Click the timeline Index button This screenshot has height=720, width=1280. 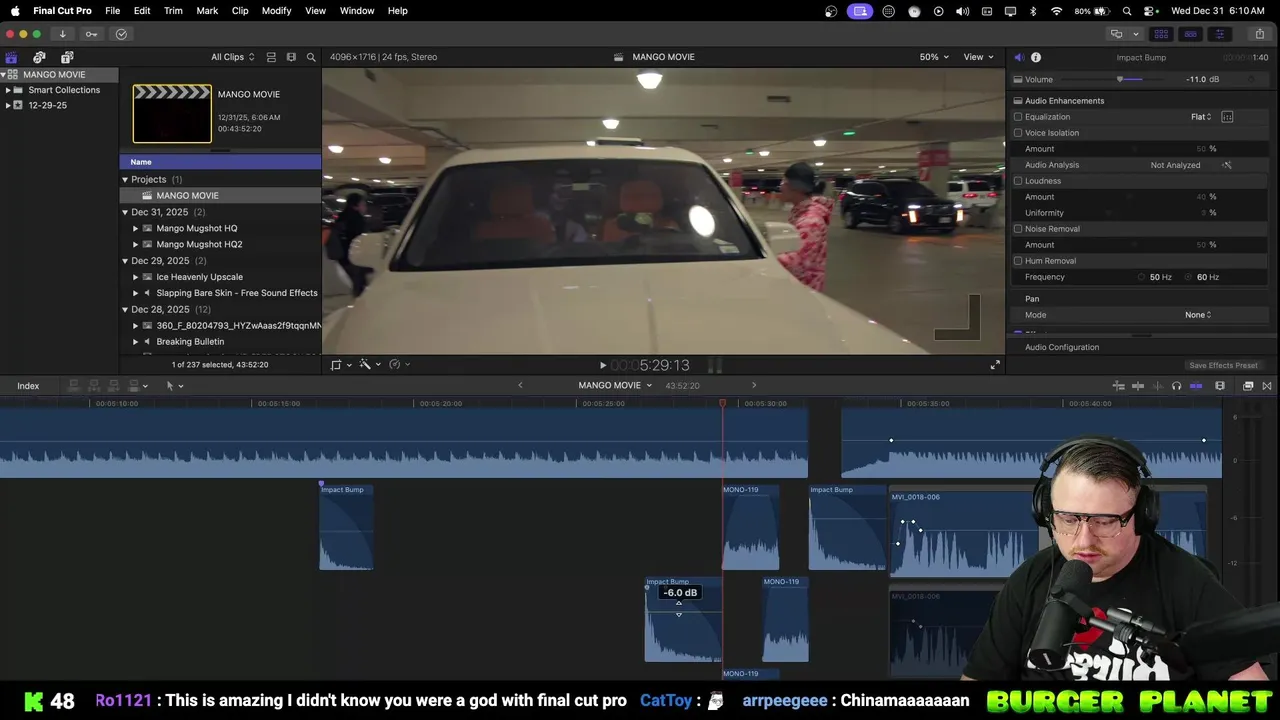click(28, 386)
